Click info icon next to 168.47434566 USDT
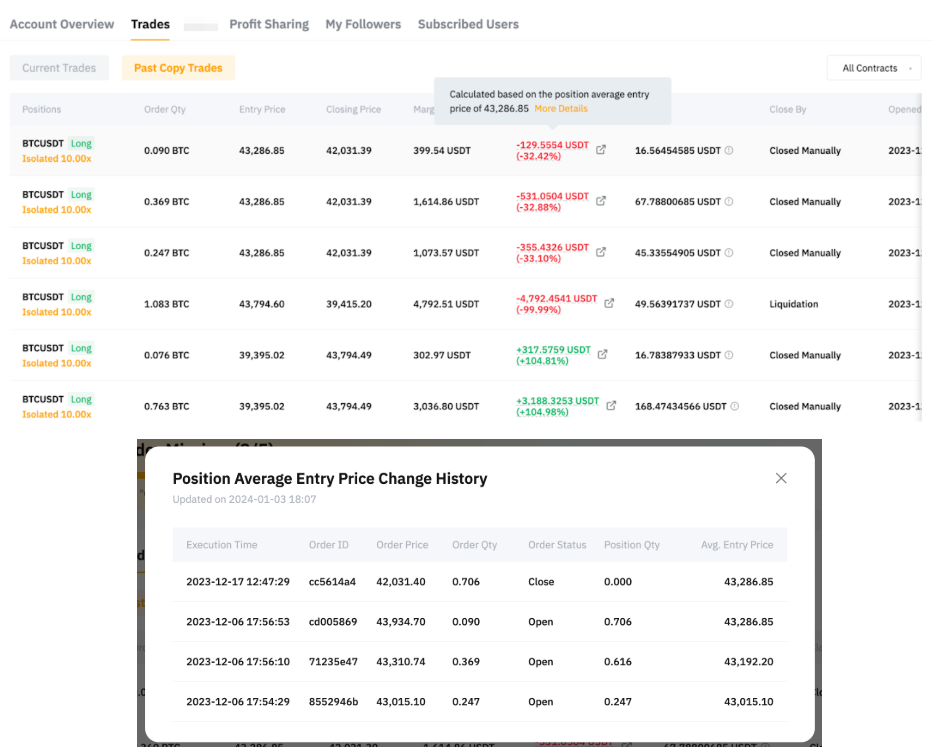Image resolution: width=938 pixels, height=747 pixels. (735, 407)
